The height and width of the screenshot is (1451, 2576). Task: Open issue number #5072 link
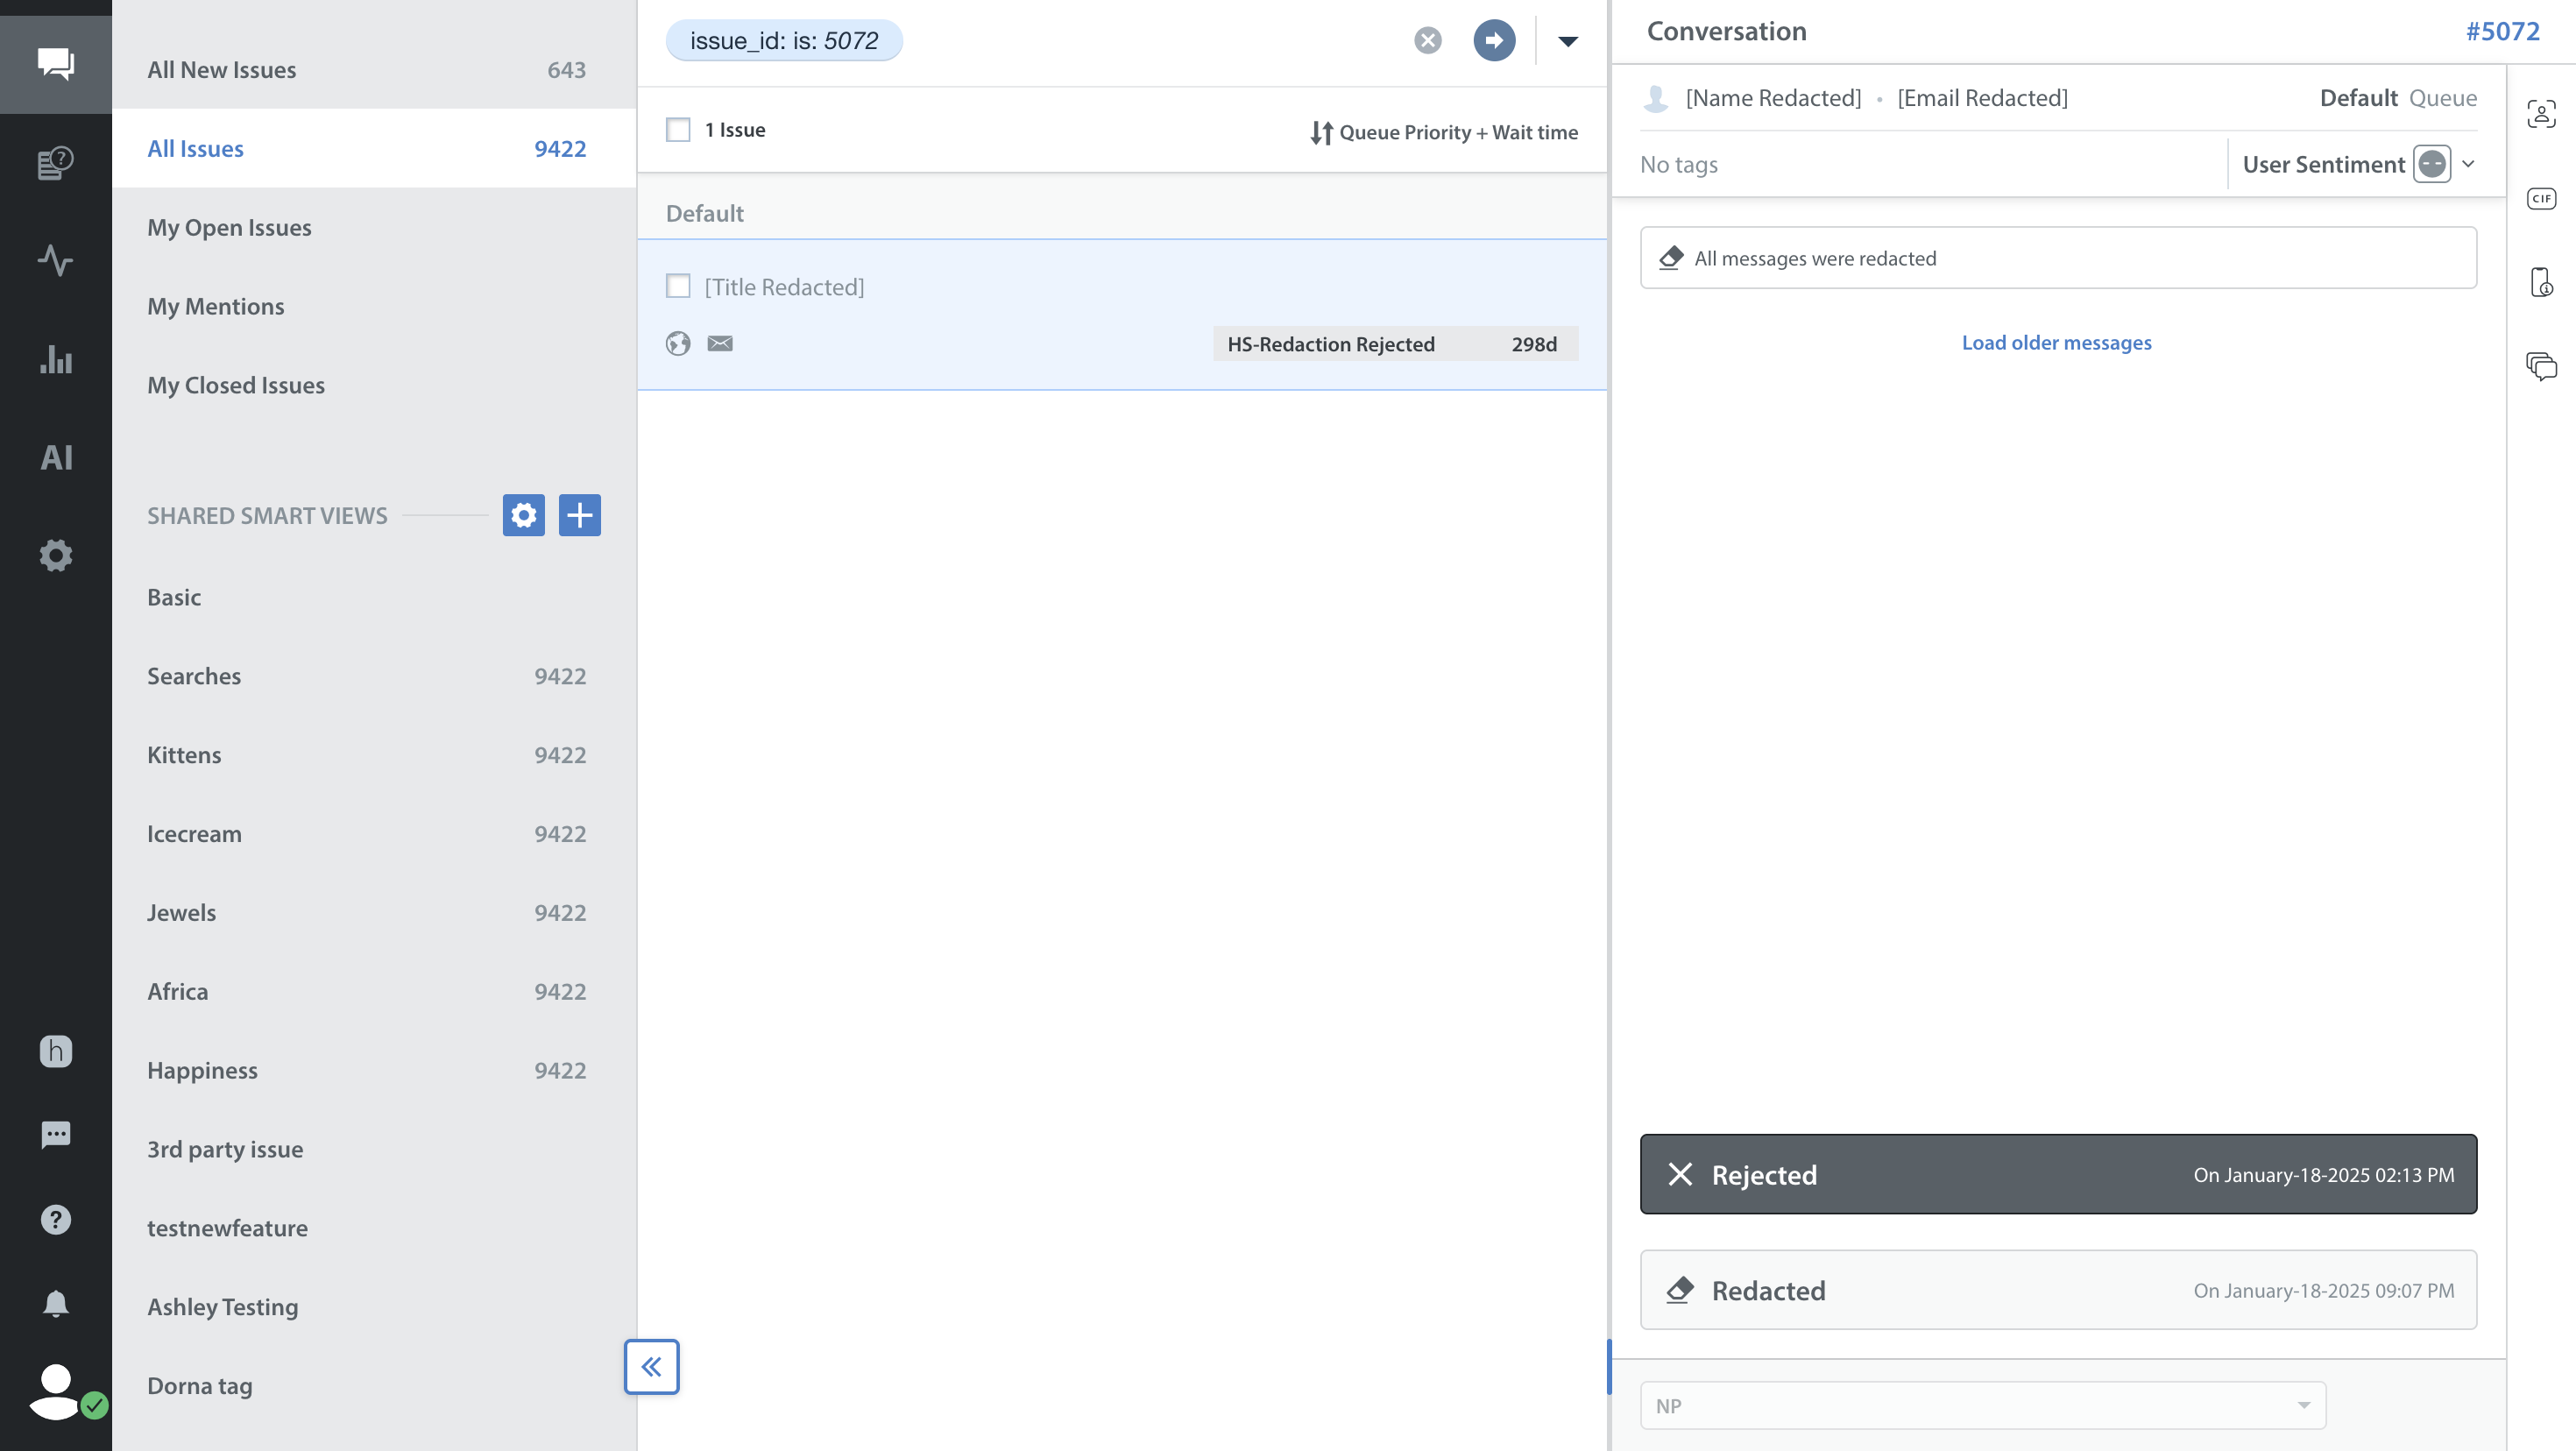point(2502,31)
